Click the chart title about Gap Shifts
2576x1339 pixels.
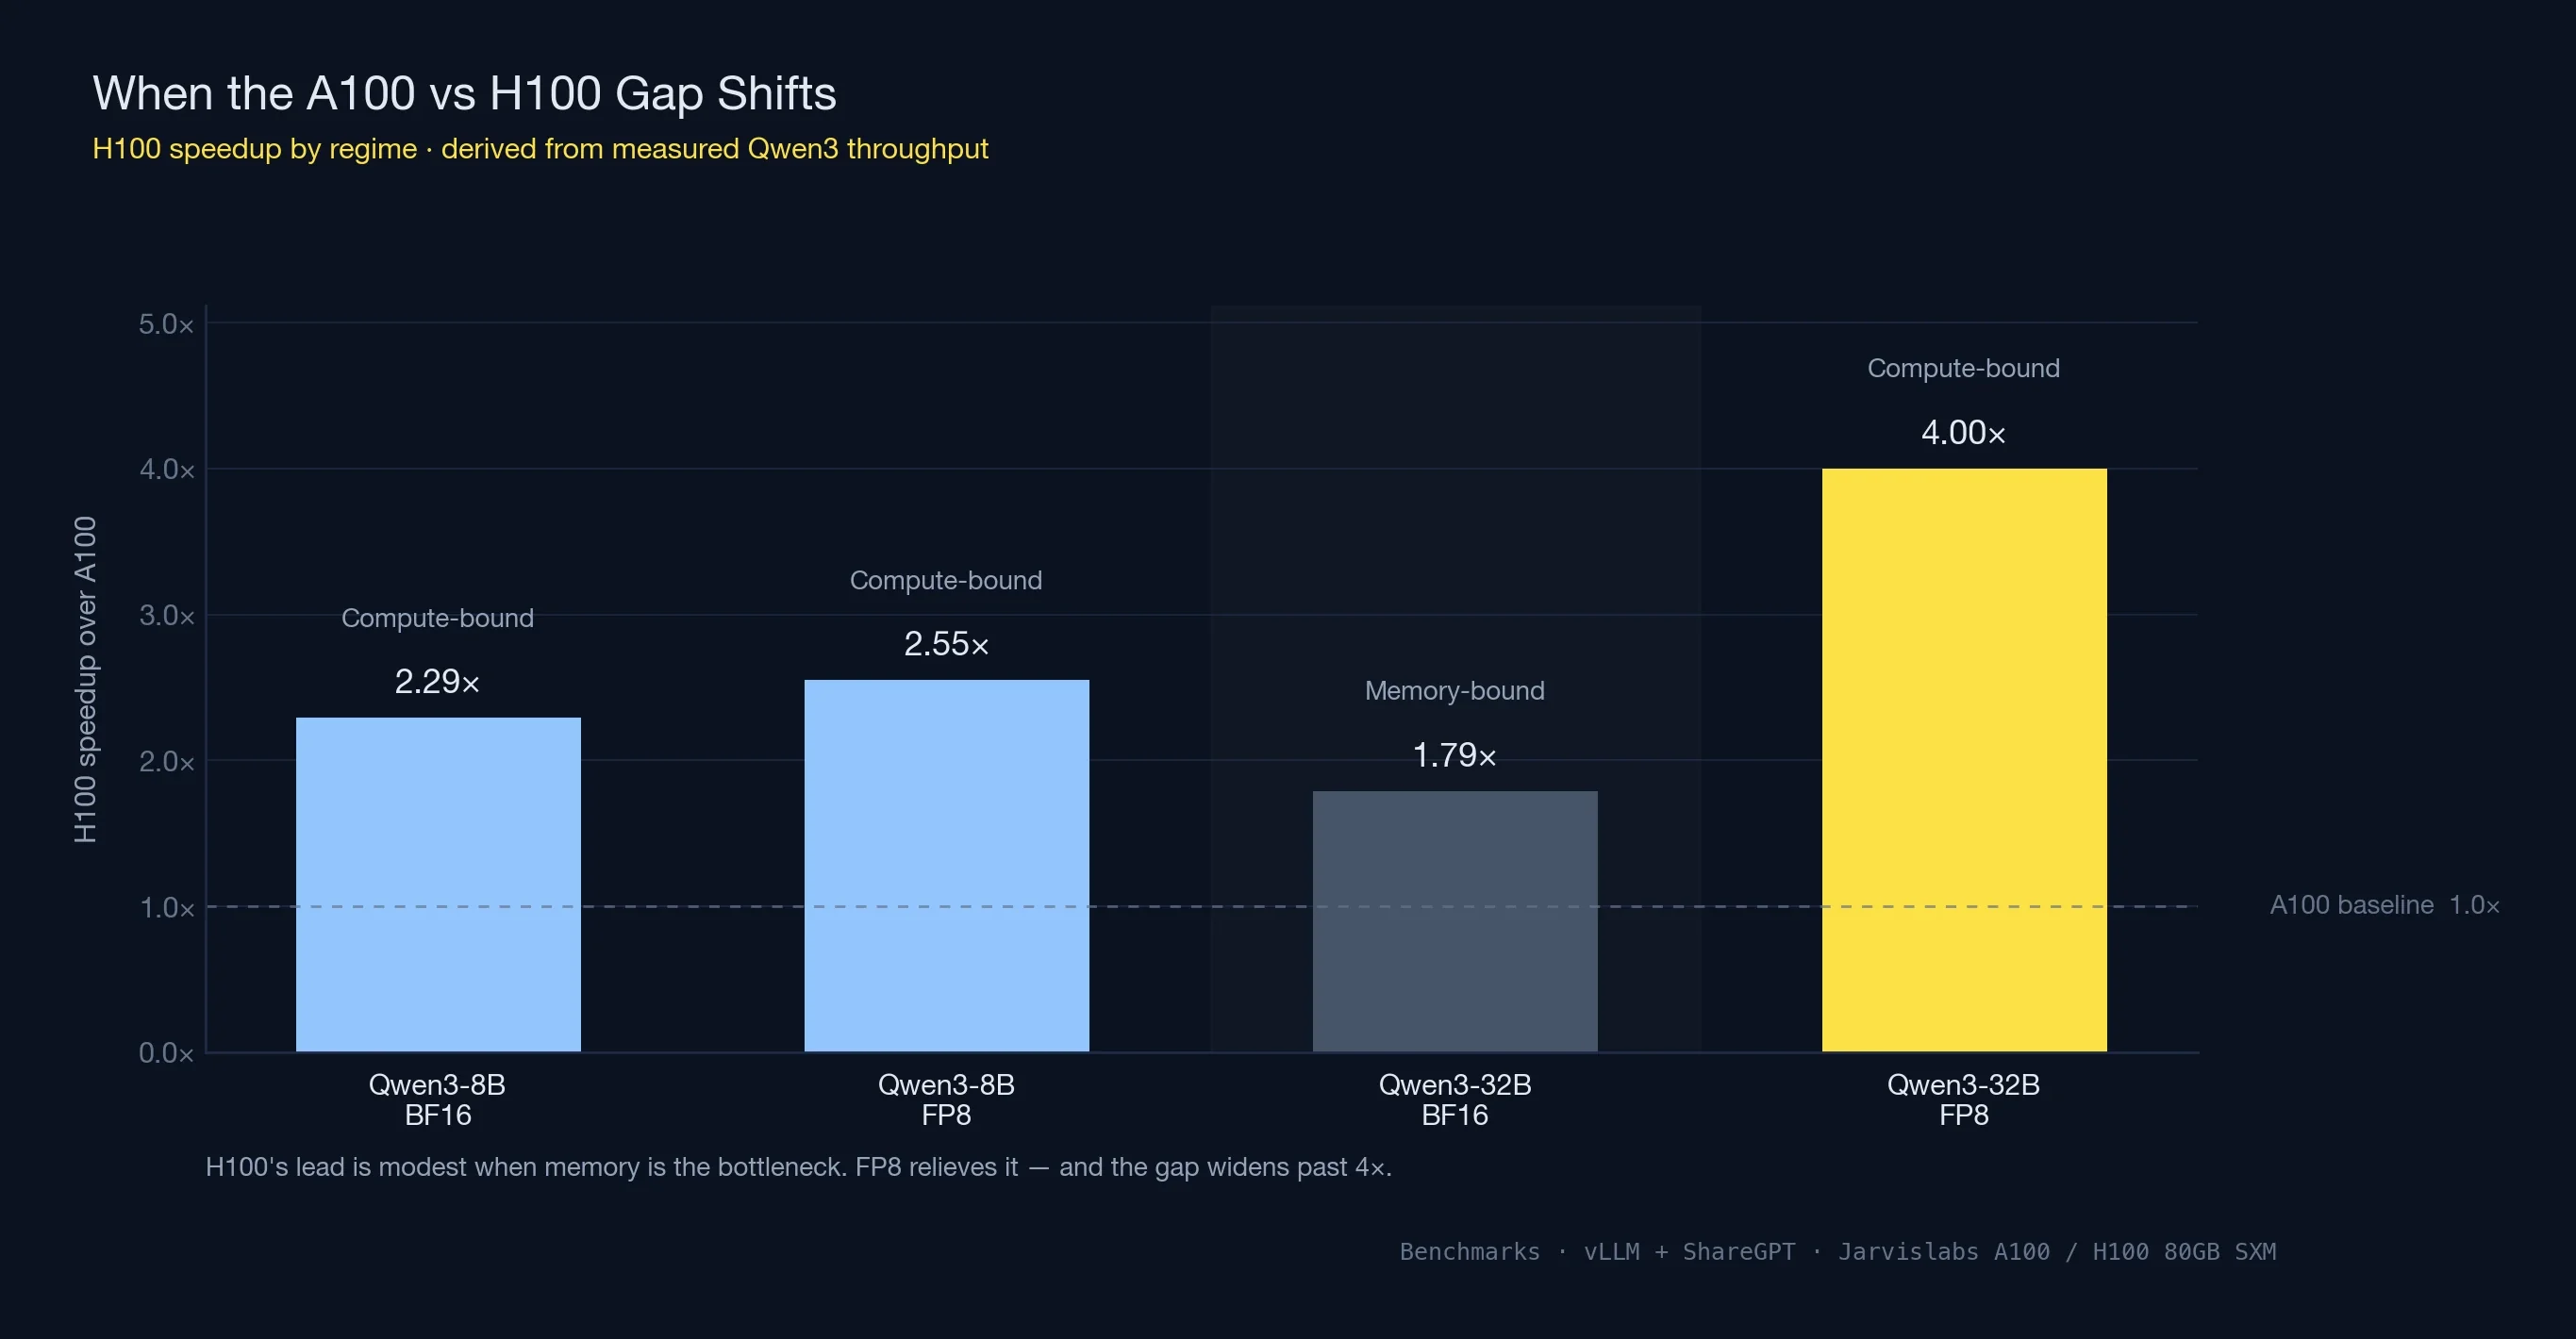click(x=464, y=94)
